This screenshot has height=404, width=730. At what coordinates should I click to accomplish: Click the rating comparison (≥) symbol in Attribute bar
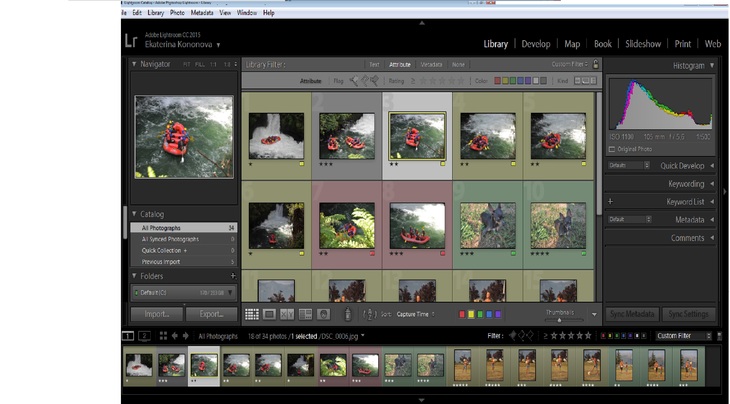(x=413, y=81)
